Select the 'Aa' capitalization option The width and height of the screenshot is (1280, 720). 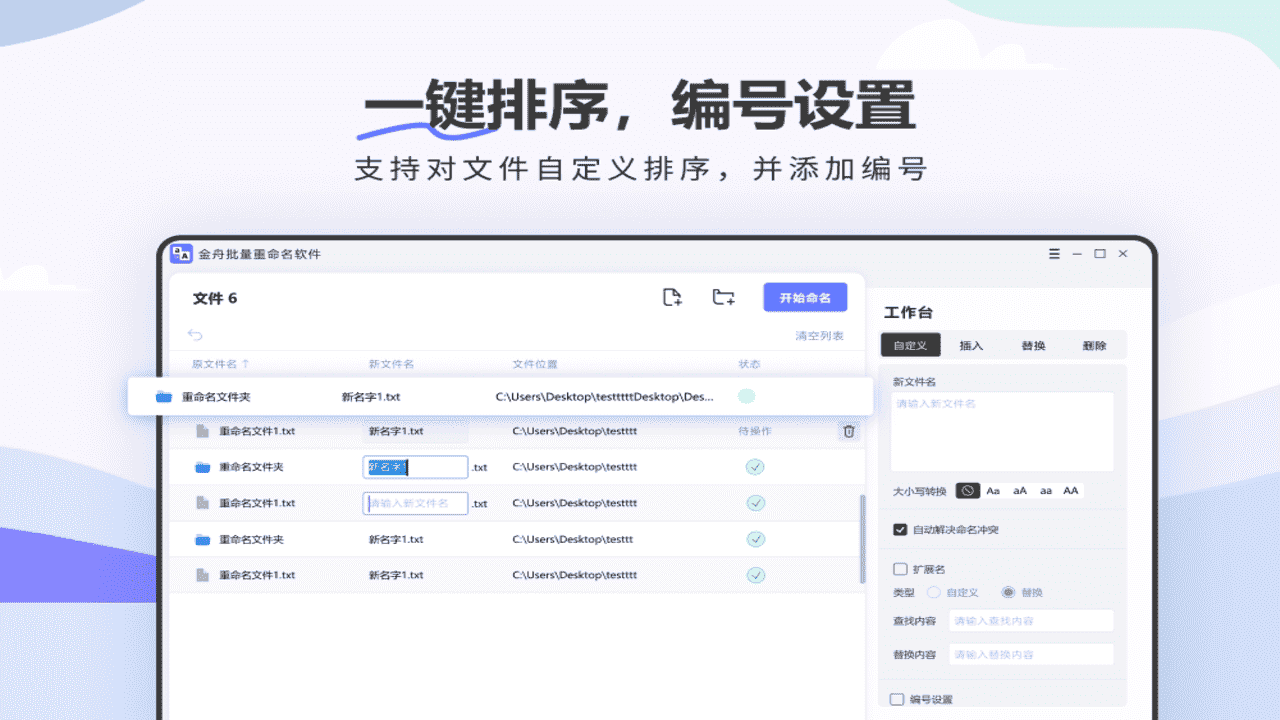tap(991, 490)
